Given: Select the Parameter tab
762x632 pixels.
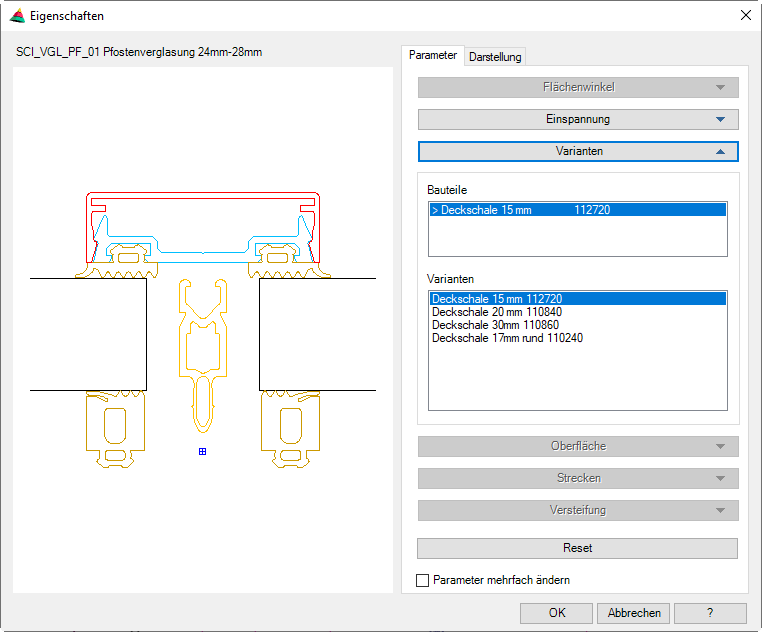Looking at the screenshot, I should 433,56.
